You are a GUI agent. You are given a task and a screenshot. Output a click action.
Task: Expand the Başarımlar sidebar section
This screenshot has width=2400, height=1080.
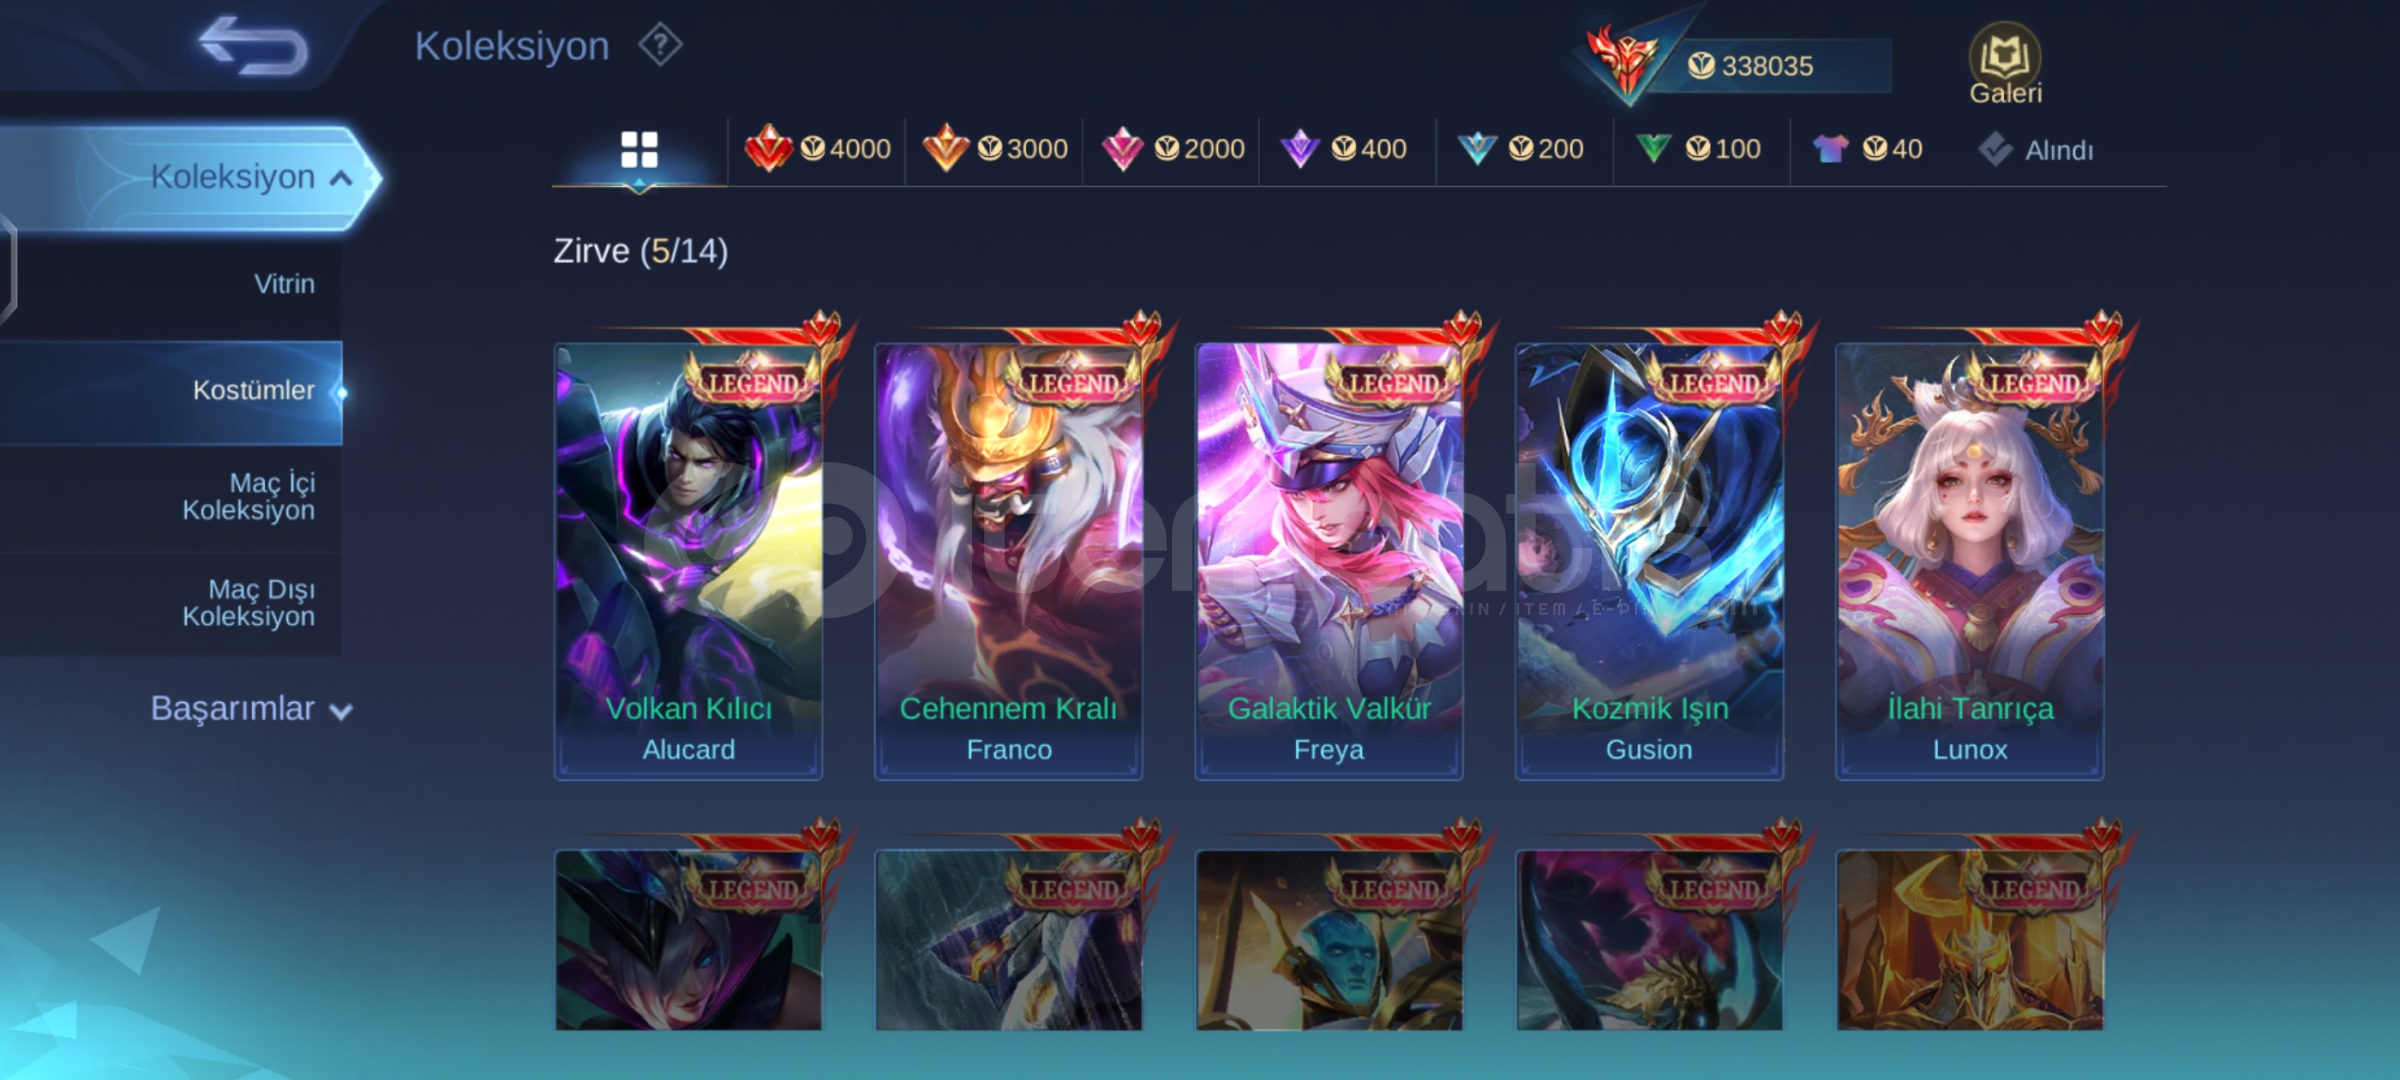(250, 708)
